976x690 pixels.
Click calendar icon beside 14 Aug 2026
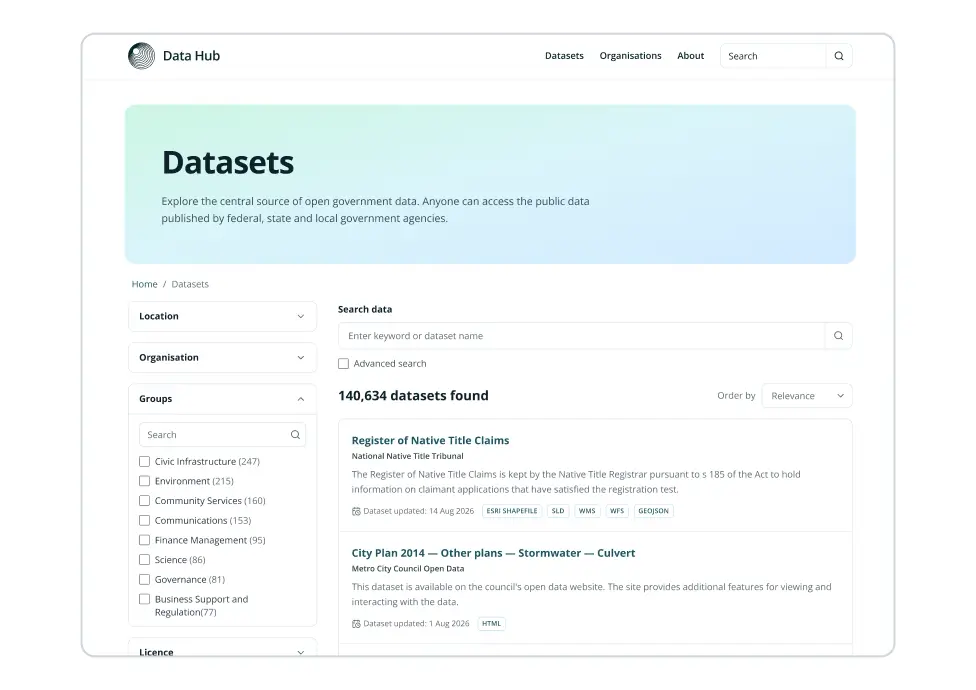(356, 511)
